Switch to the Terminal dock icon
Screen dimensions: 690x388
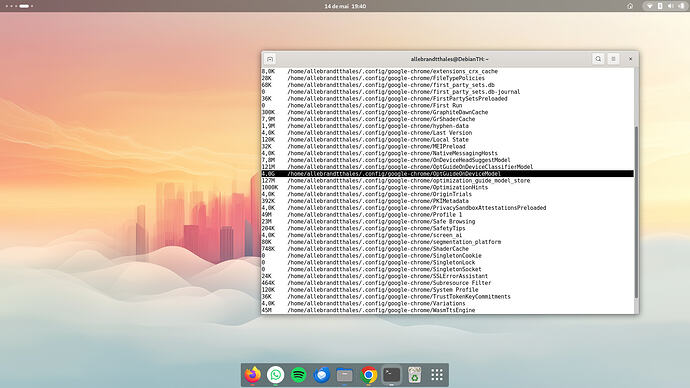[x=391, y=375]
